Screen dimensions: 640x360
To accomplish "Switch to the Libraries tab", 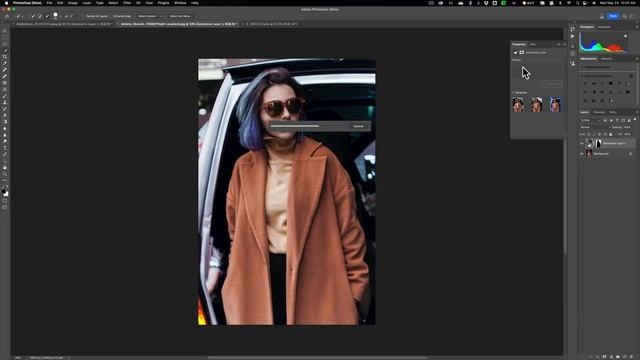I will point(606,59).
